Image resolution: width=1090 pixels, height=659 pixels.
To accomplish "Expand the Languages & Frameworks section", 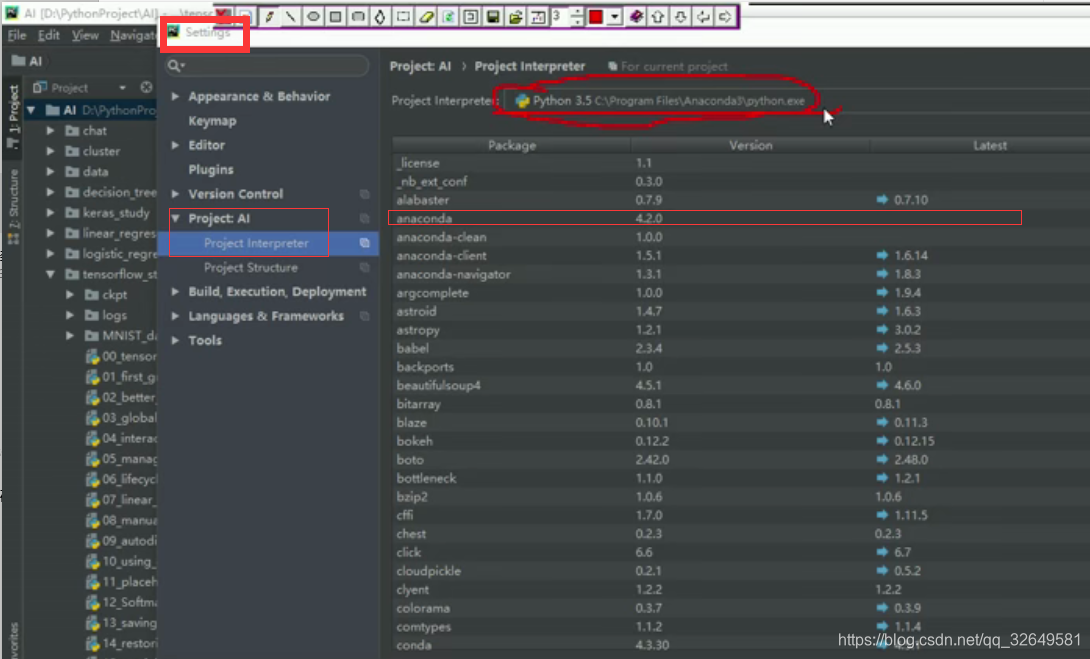I will 175,316.
